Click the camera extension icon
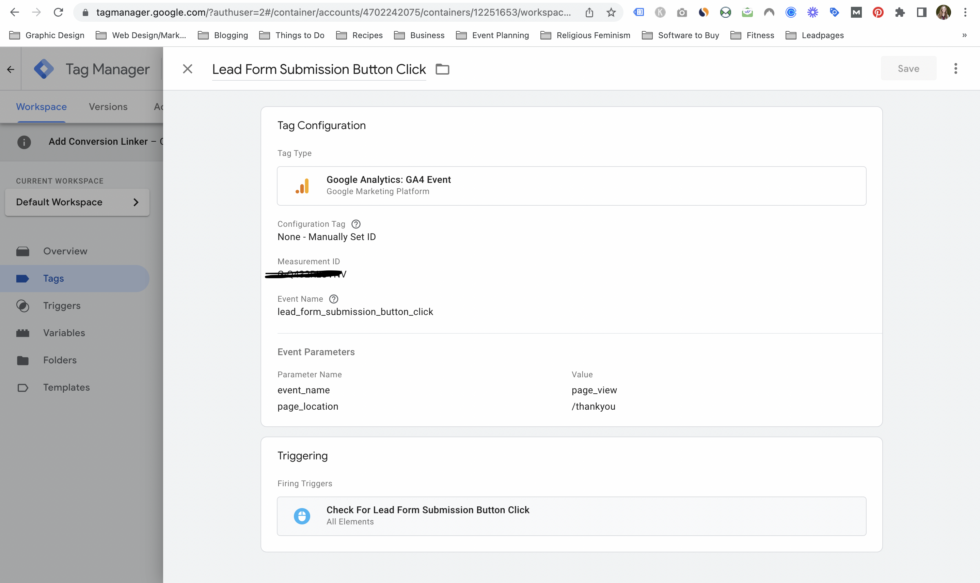 tap(682, 12)
